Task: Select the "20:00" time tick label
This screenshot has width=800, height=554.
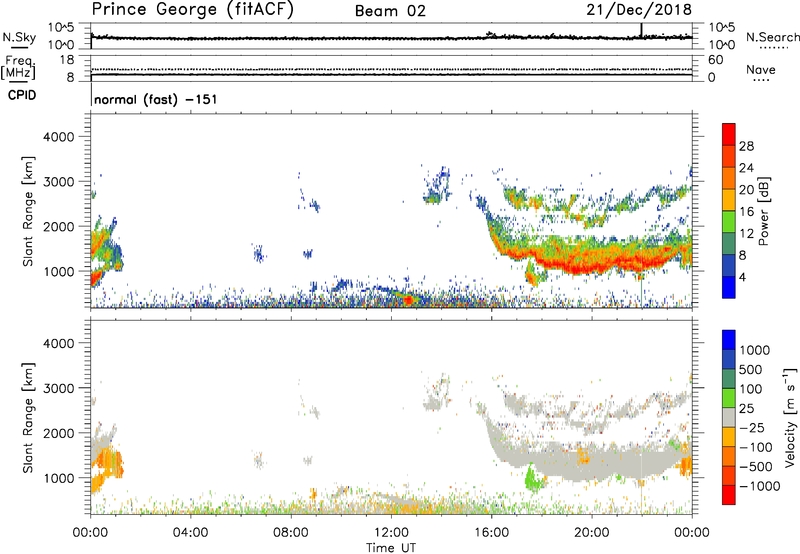Action: coord(591,533)
